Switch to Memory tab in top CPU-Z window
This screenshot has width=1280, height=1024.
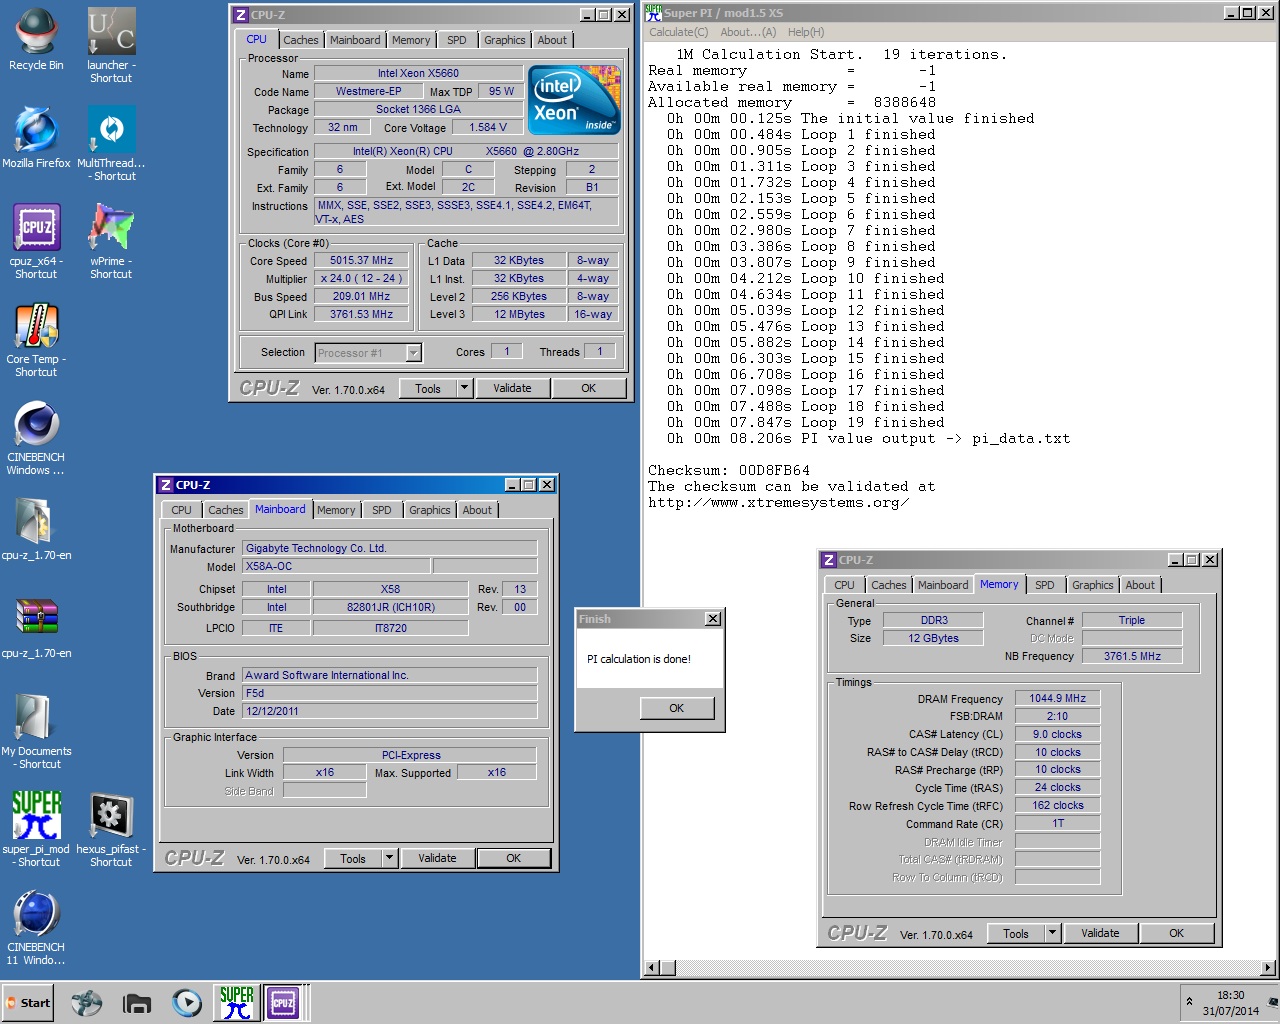point(411,40)
